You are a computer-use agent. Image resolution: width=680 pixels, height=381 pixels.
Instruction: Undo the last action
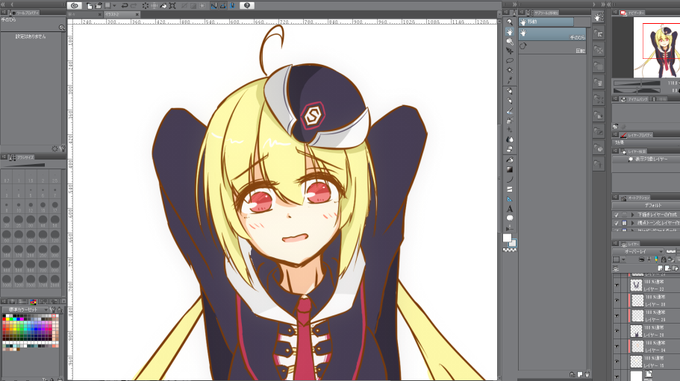[x=124, y=6]
